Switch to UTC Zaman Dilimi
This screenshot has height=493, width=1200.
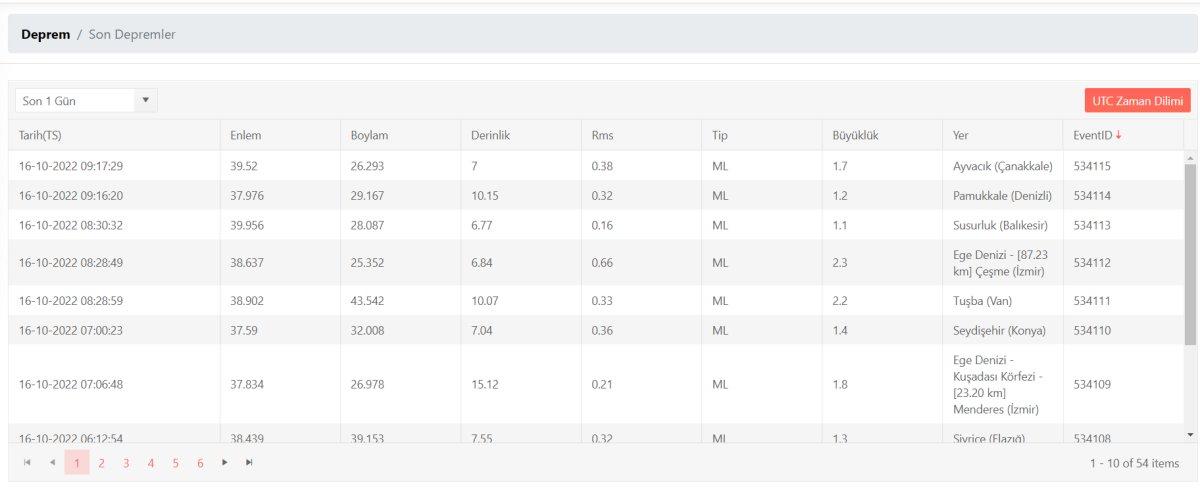point(1137,101)
